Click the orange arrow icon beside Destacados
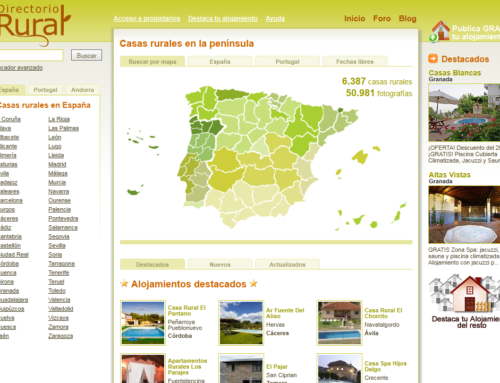Image resolution: width=500 pixels, height=383 pixels. (x=433, y=59)
